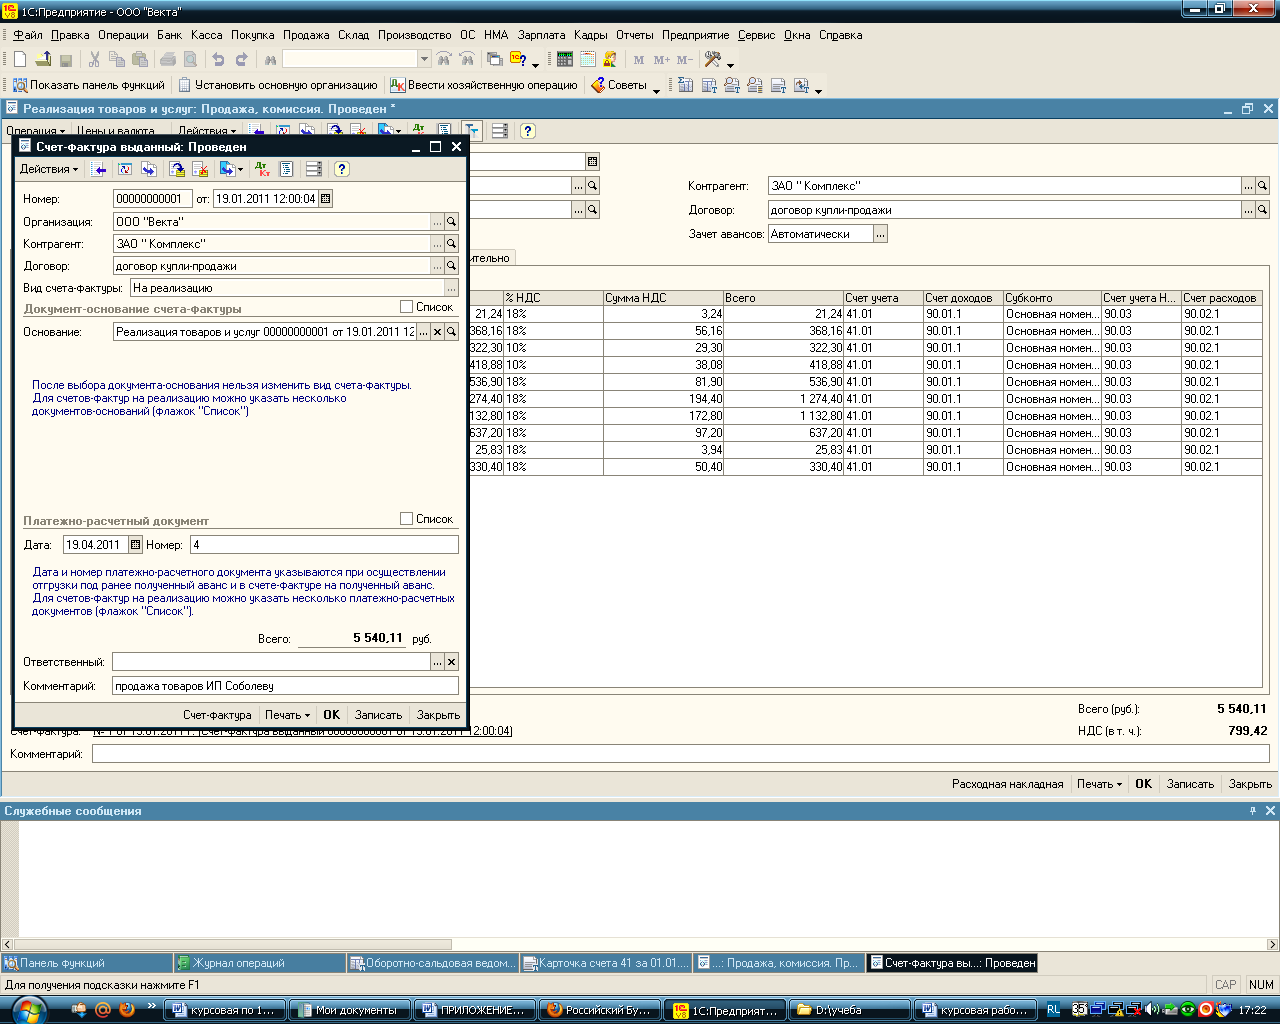The height and width of the screenshot is (1024, 1280).
Task: Click the Дт/Кт postings icon in invoice dialog
Action: pyautogui.click(x=262, y=169)
